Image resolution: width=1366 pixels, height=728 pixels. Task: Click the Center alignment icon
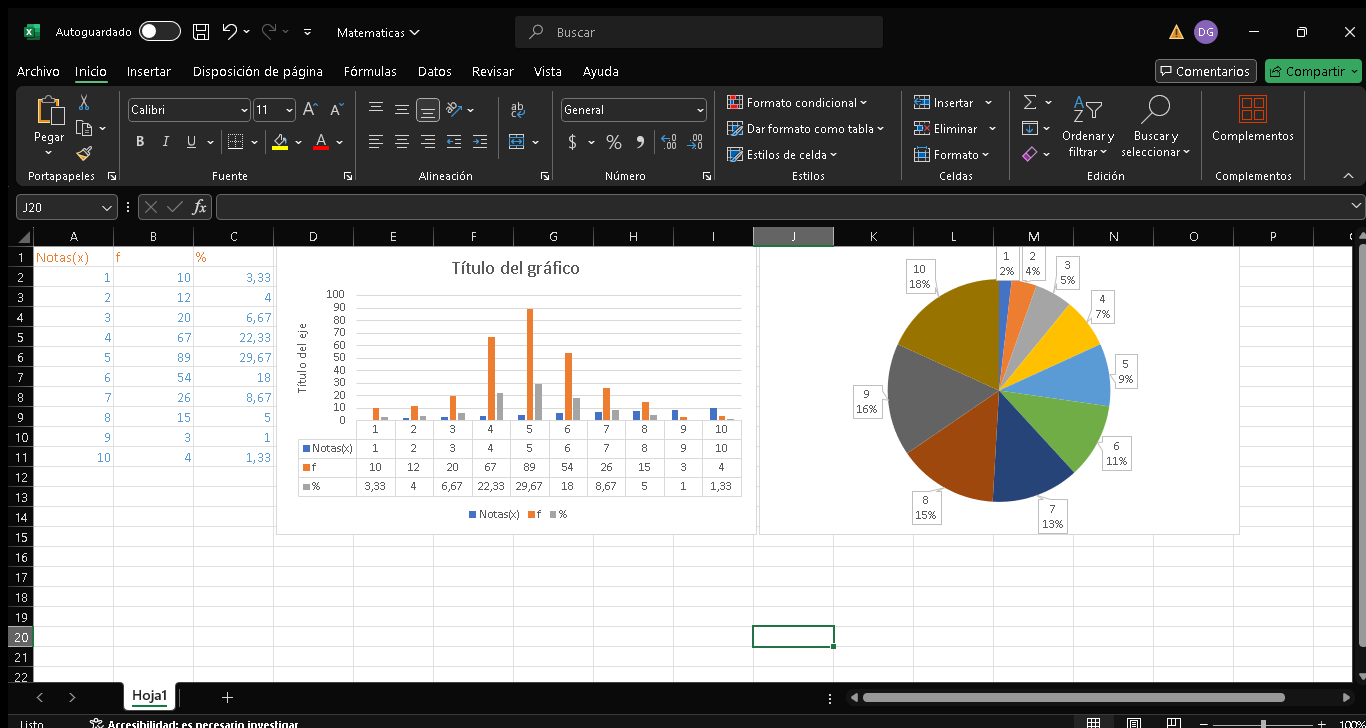pos(401,142)
